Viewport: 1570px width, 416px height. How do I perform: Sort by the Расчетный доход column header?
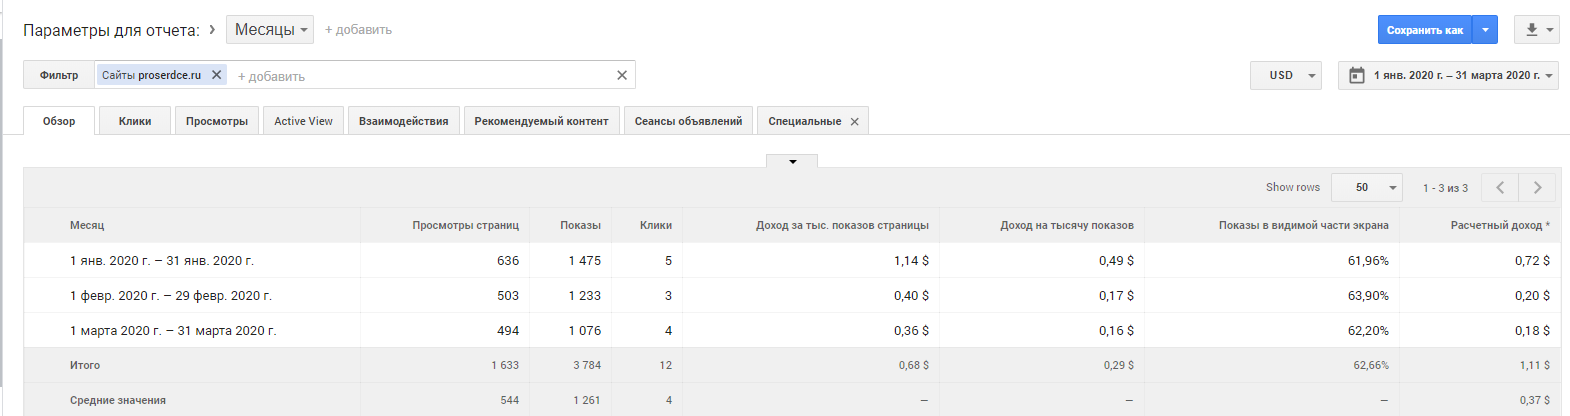1495,225
